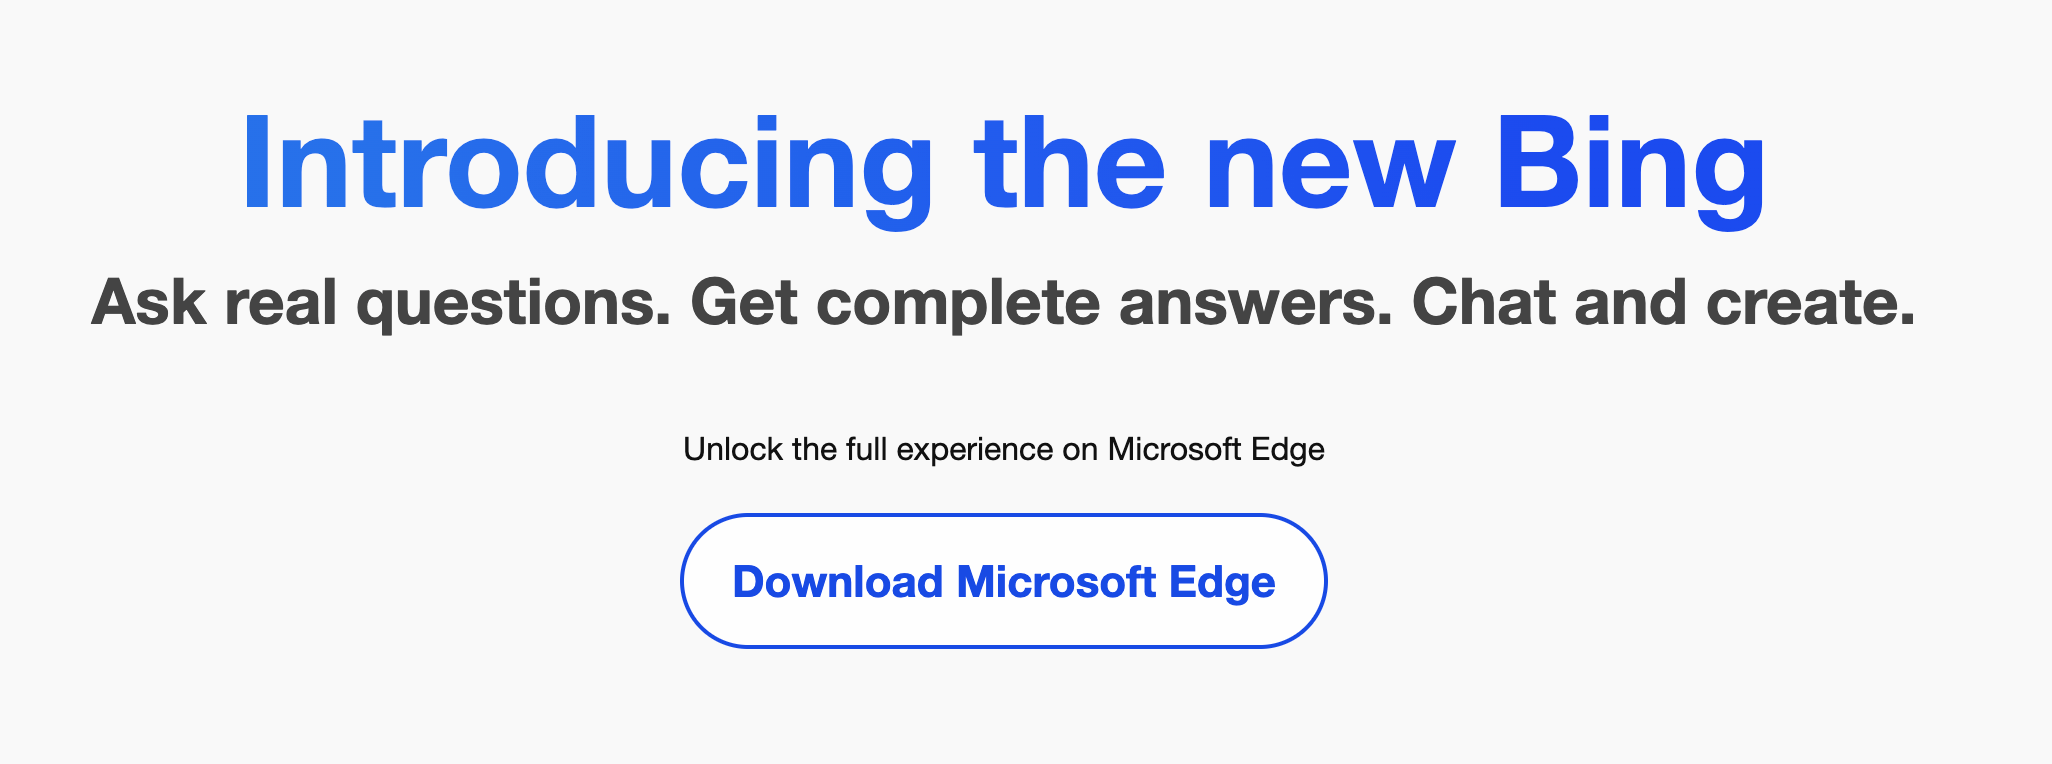2052x764 pixels.
Task: Click the "Chat and create." sentence
Action: click(1662, 303)
